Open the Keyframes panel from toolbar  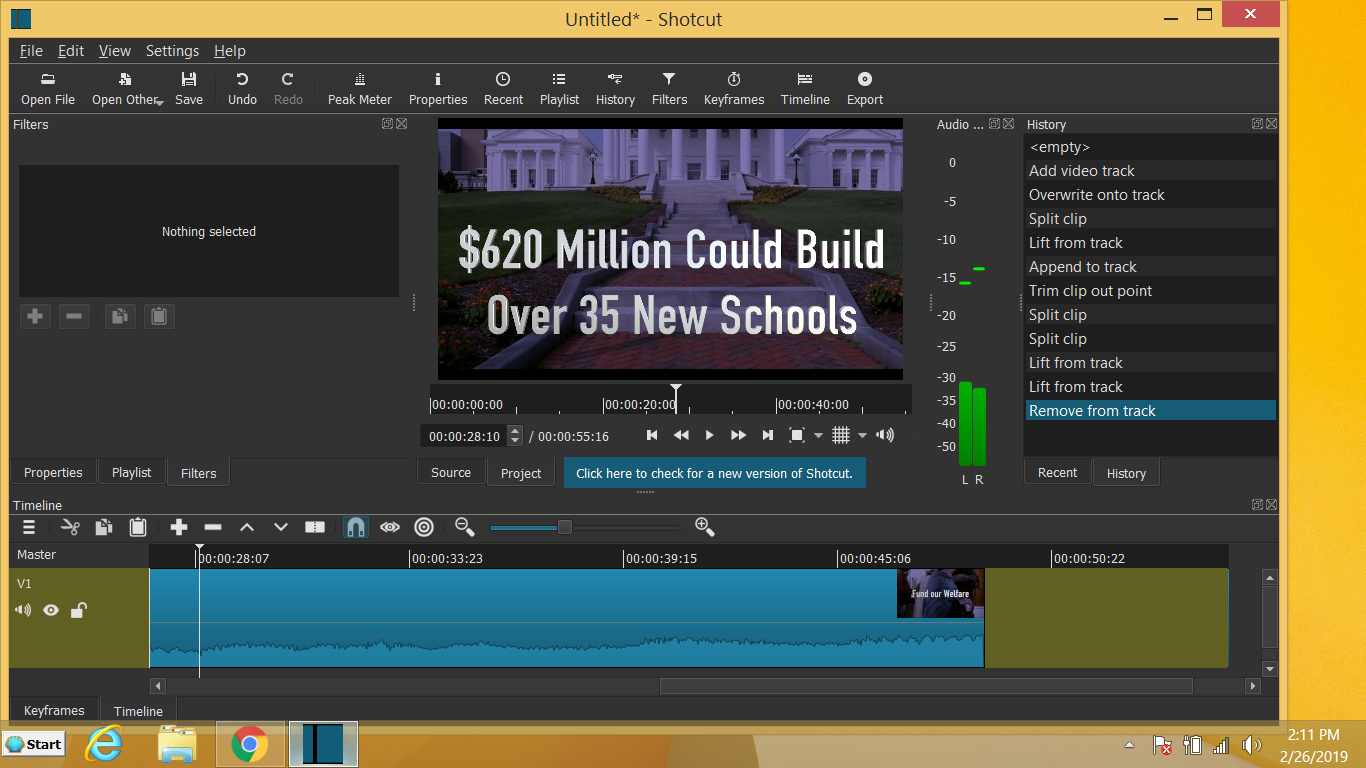(x=734, y=88)
